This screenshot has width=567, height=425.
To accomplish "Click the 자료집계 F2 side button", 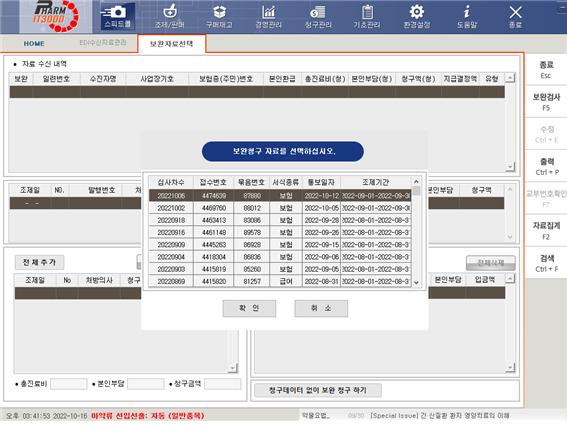I will click(x=546, y=230).
